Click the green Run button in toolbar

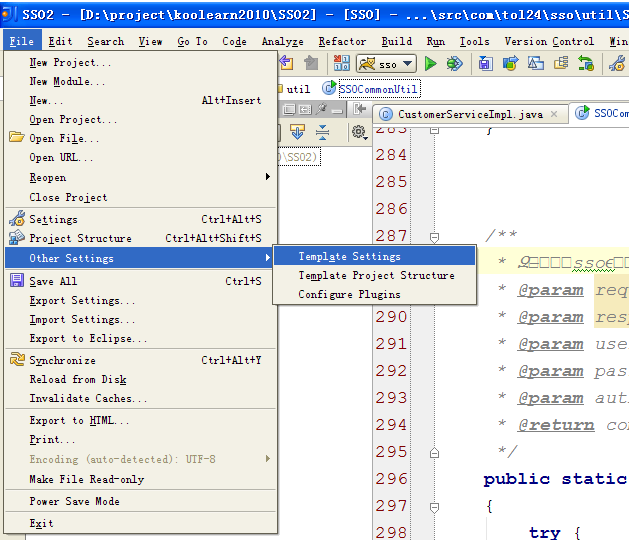(x=431, y=64)
